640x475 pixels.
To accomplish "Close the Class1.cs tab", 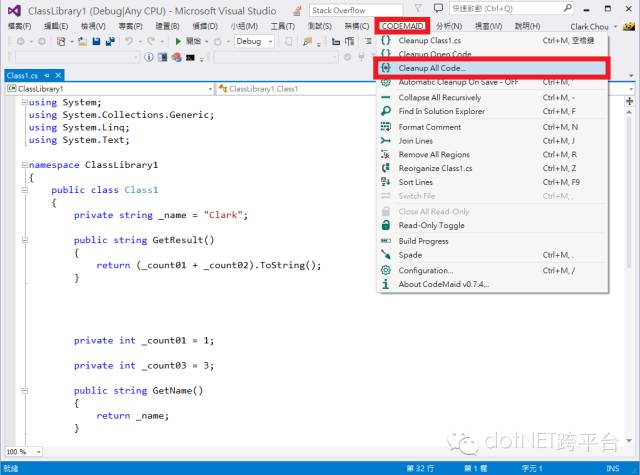I will [x=58, y=75].
